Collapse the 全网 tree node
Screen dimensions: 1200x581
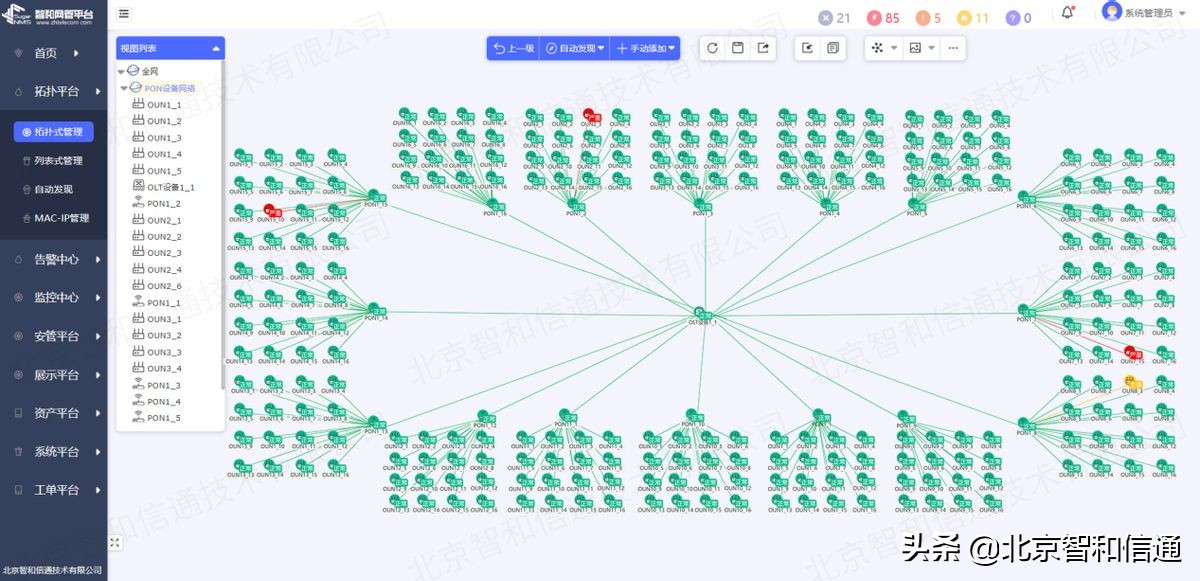121,72
